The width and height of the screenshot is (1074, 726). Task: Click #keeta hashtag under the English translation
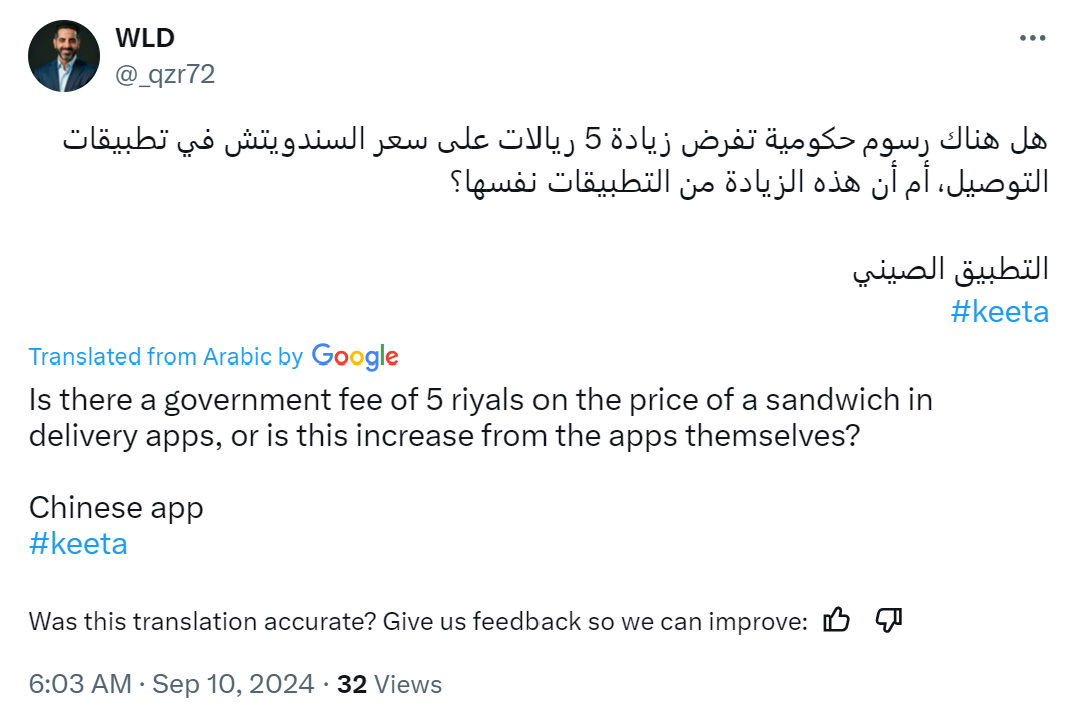pos(78,544)
